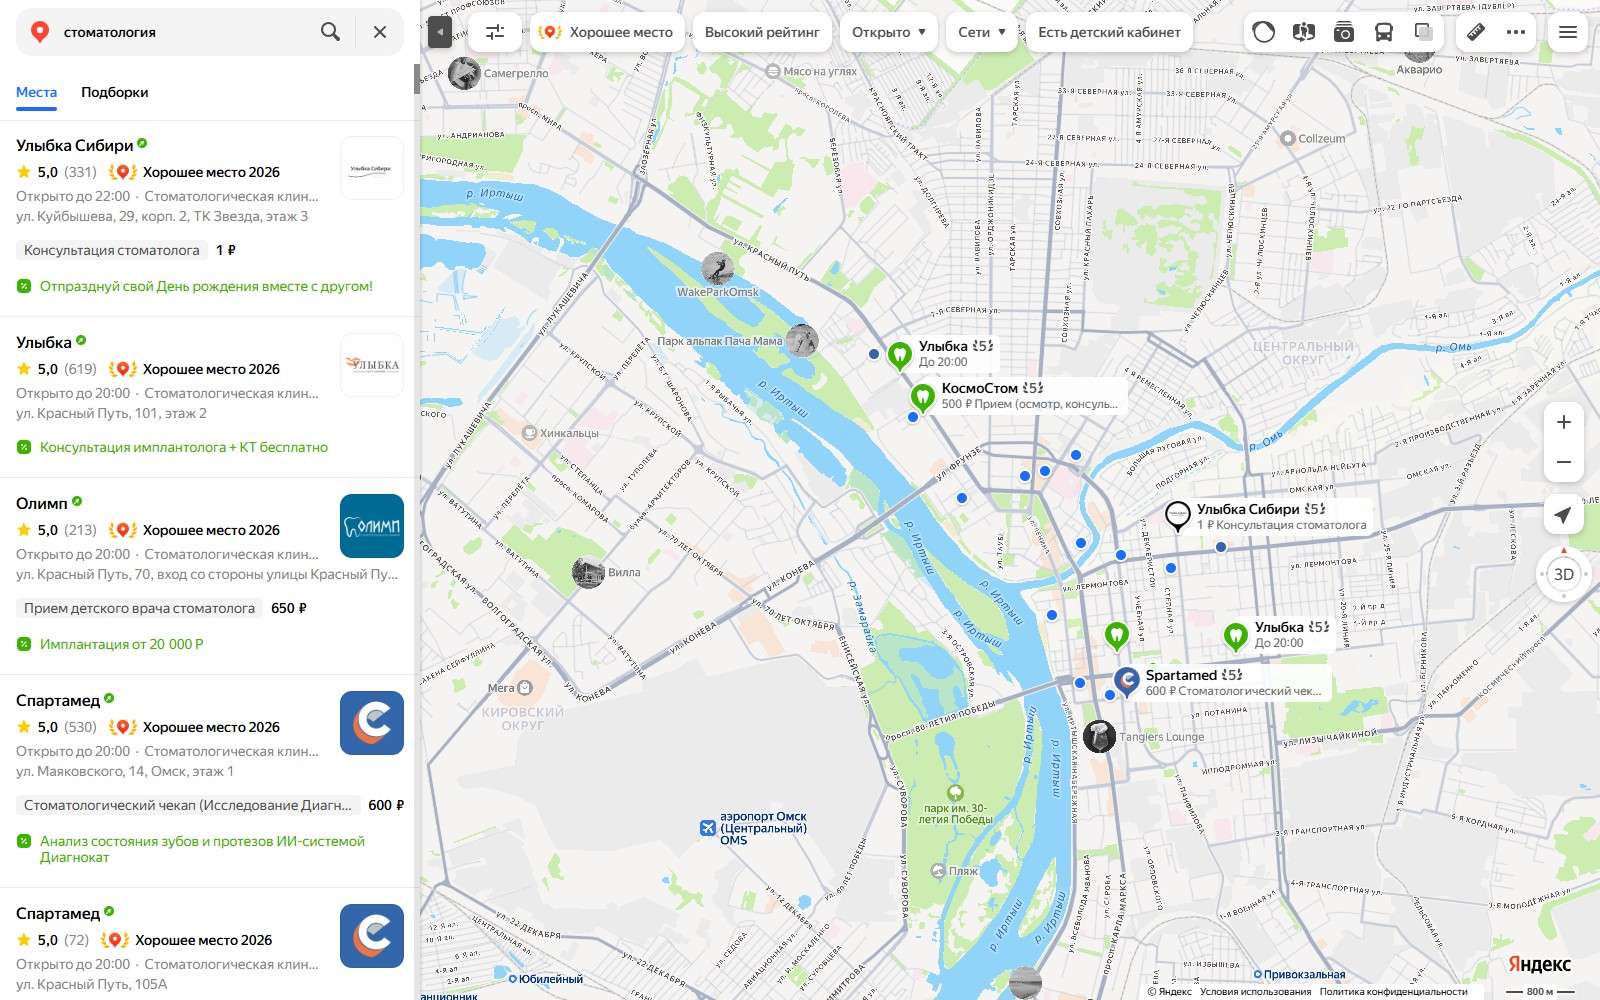Toggle the Высокий рейтинг filter
Viewport: 1600px width, 1000px height.
click(762, 32)
